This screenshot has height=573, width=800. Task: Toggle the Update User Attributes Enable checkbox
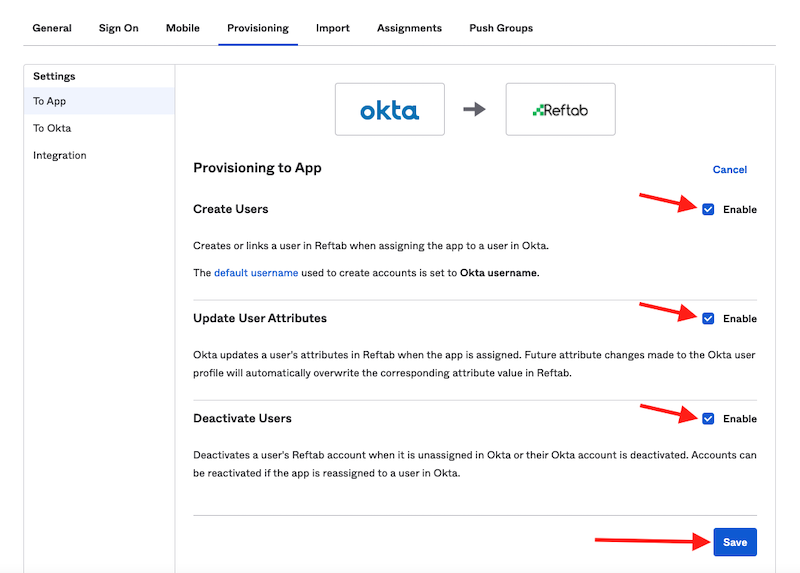(708, 318)
